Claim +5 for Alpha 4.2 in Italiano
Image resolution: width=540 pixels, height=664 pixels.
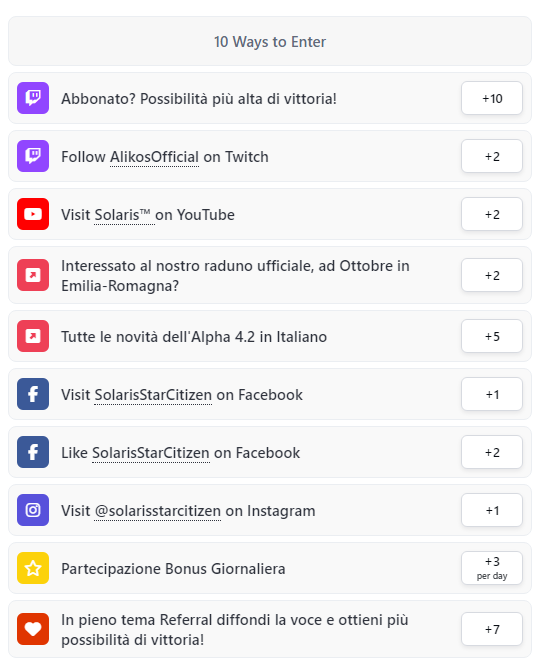492,336
